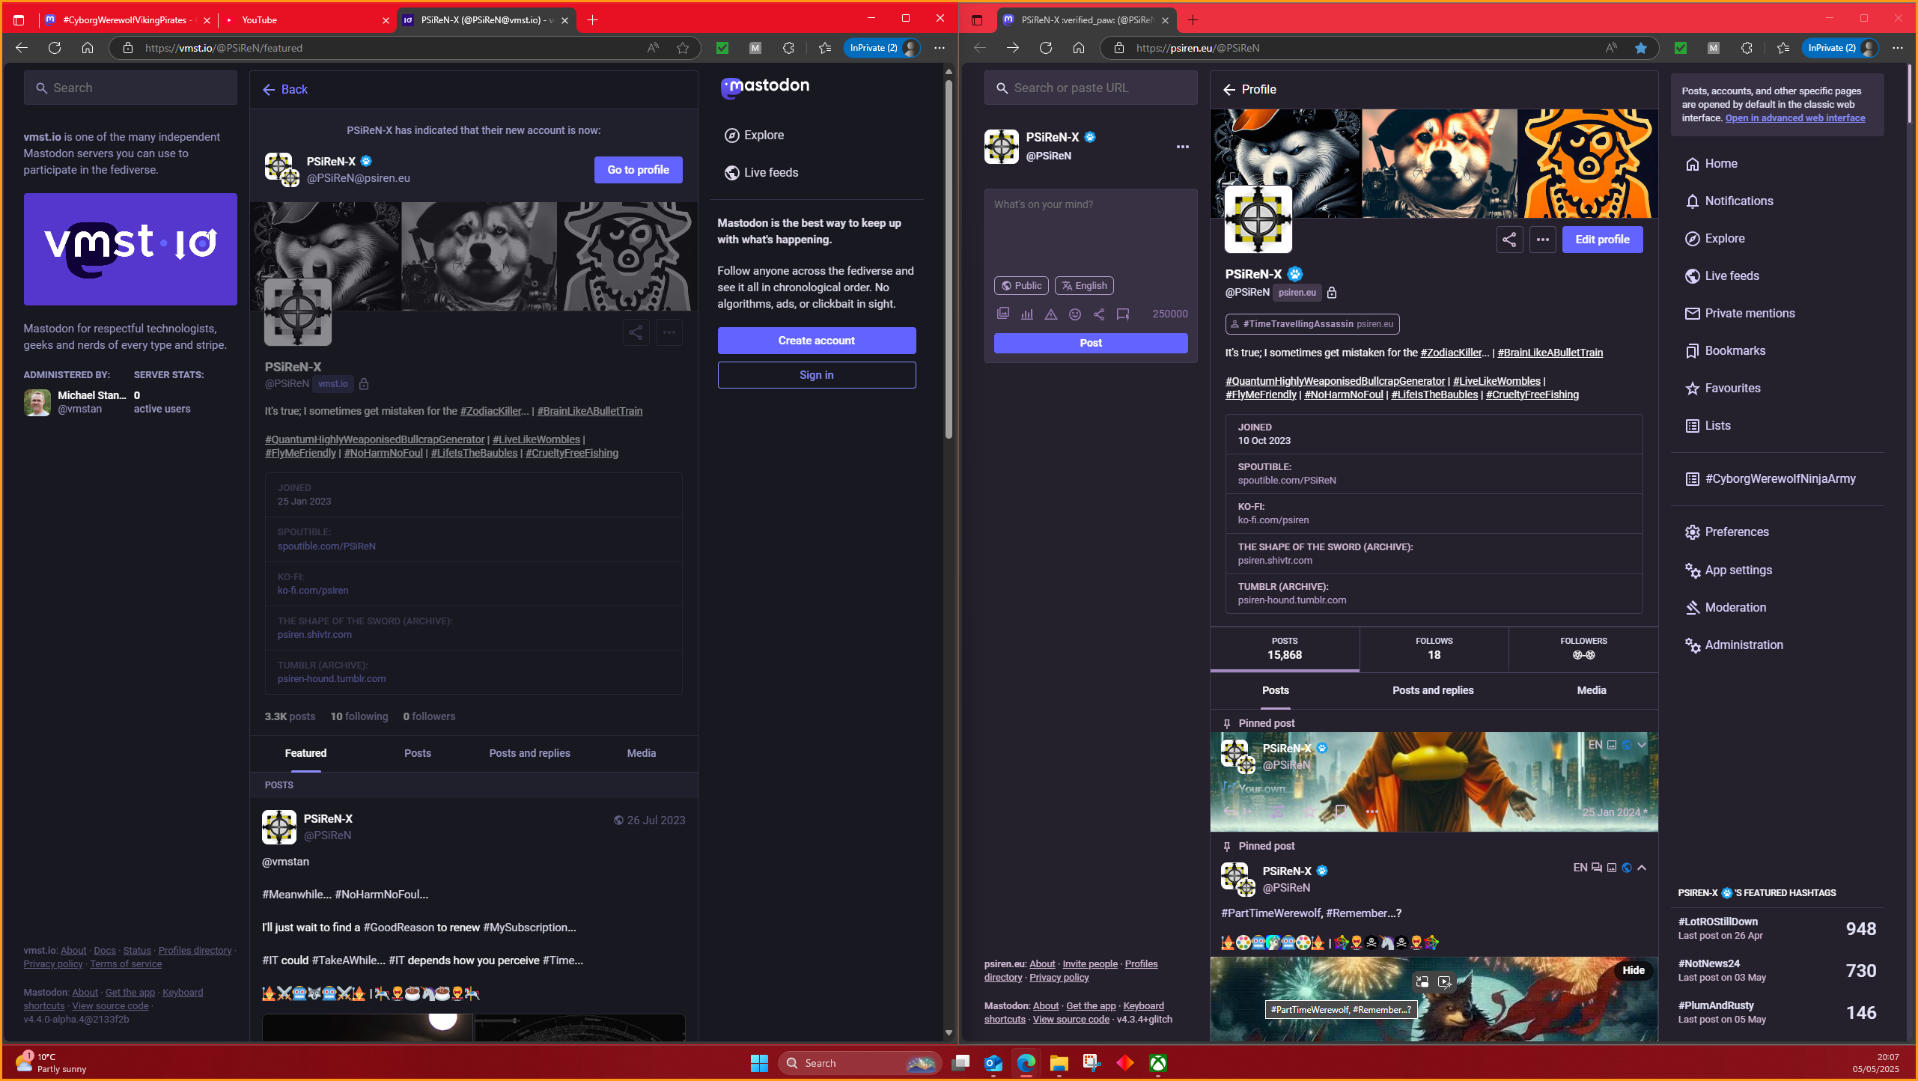Share the psiren.eu profile via share icon
1918x1081 pixels.
pos(1509,240)
